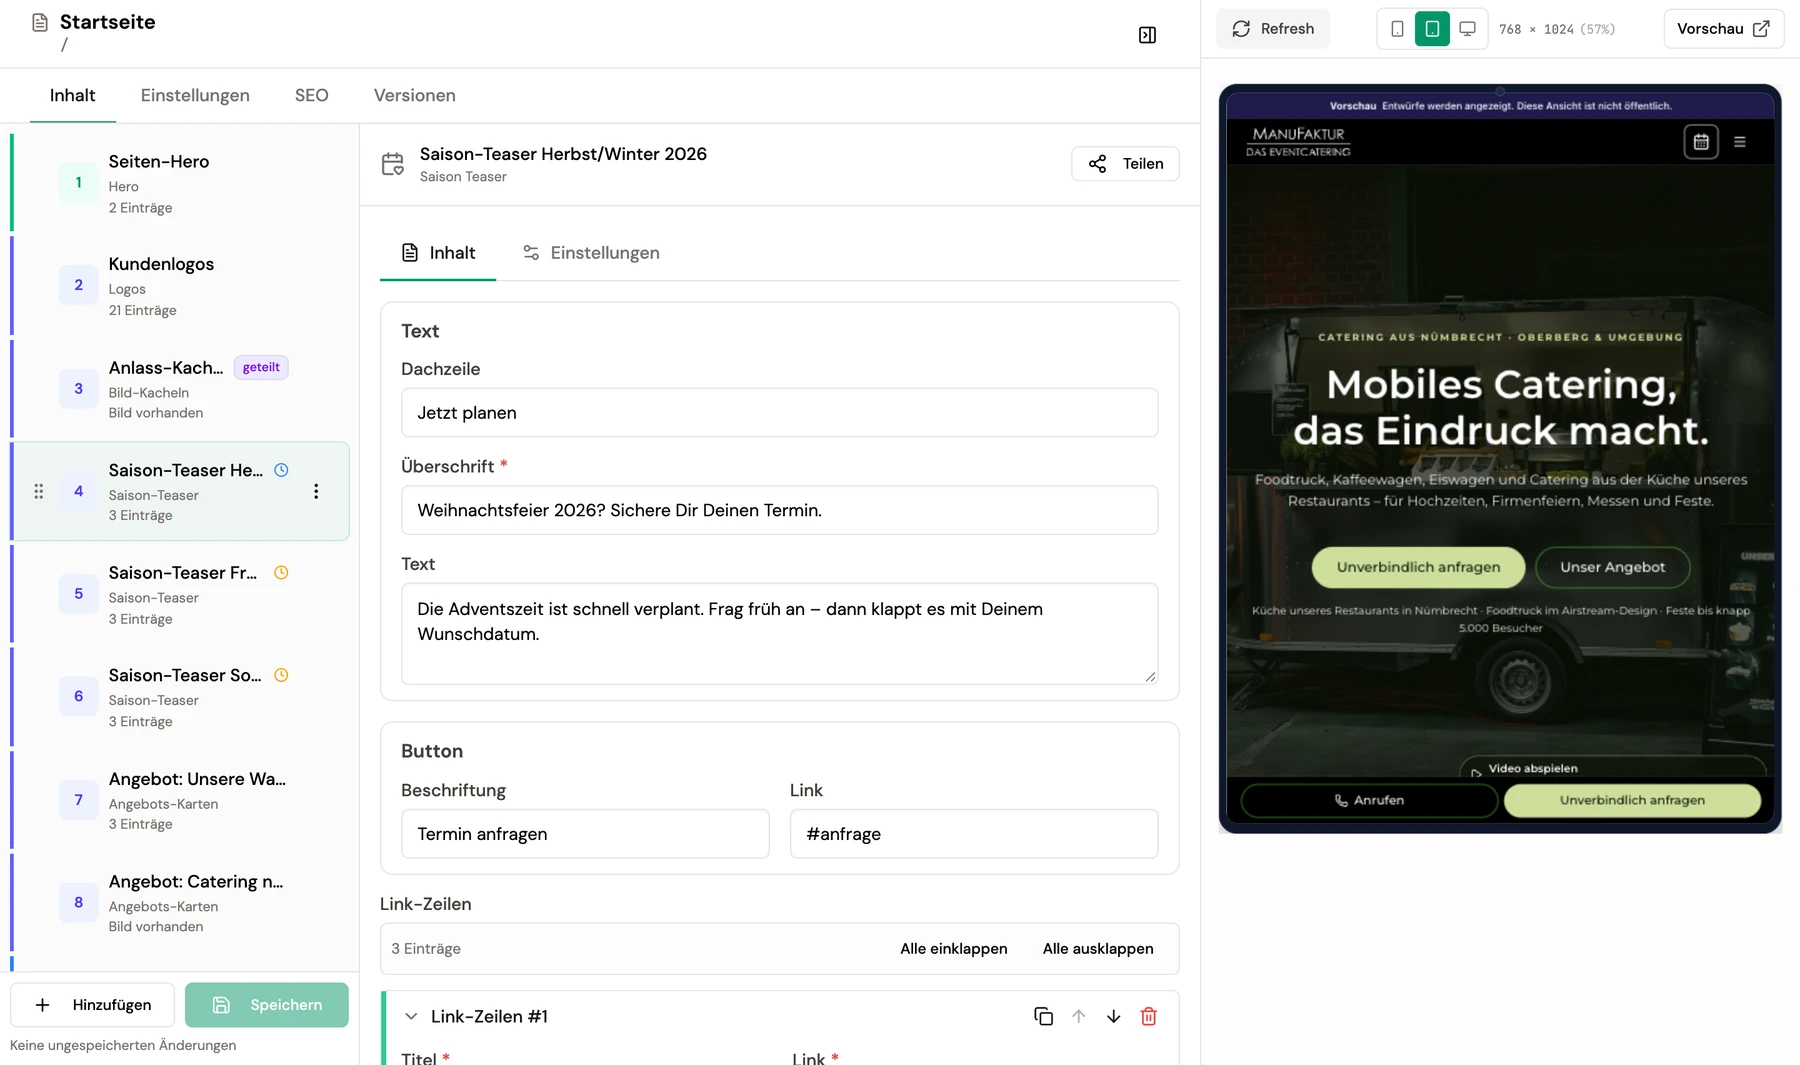Refresh the preview

click(1273, 29)
